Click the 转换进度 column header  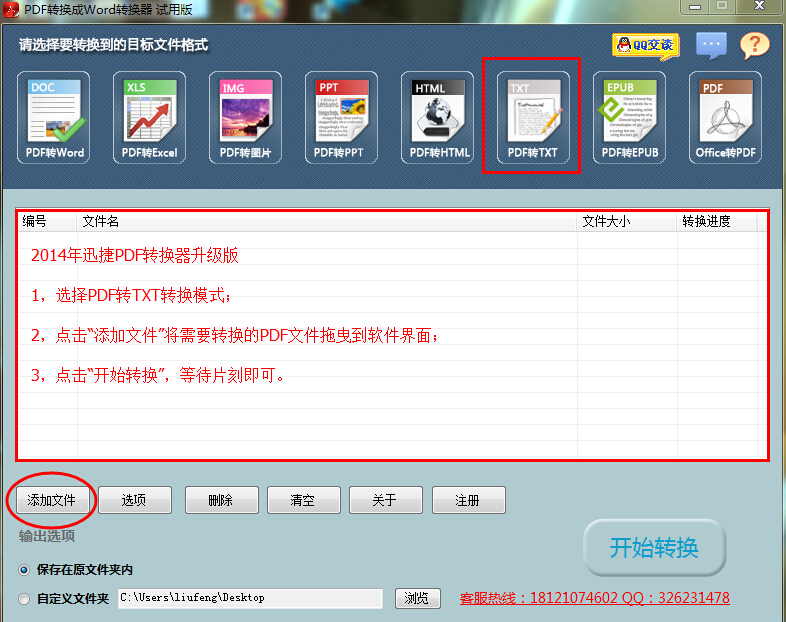pos(717,222)
